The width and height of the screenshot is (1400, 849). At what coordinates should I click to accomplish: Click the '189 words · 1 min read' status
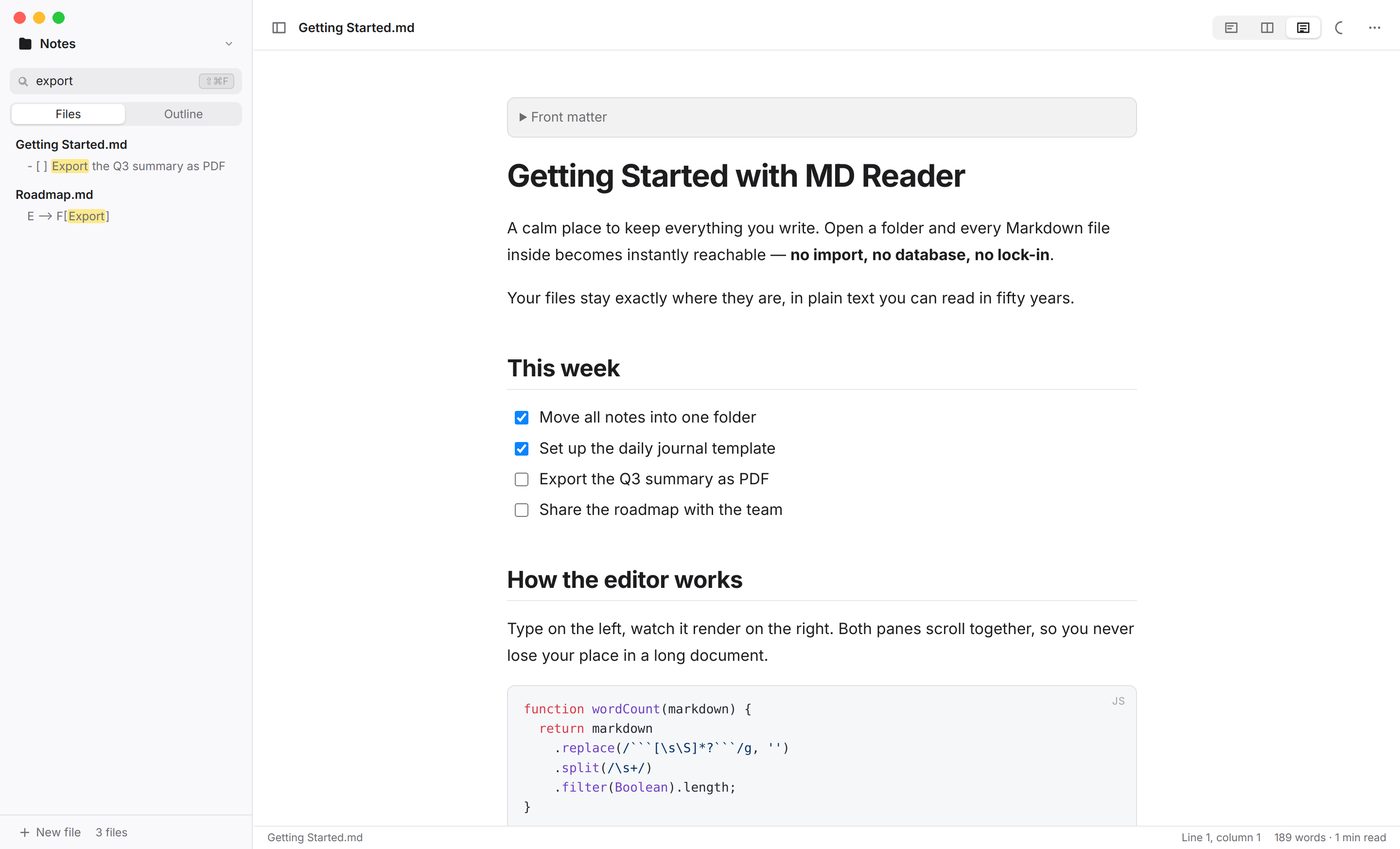[x=1330, y=838]
